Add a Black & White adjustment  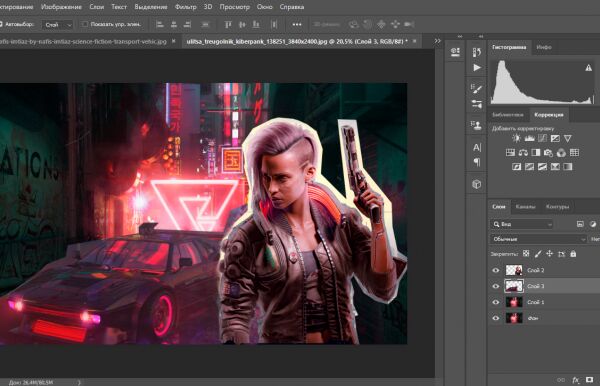tap(536, 153)
